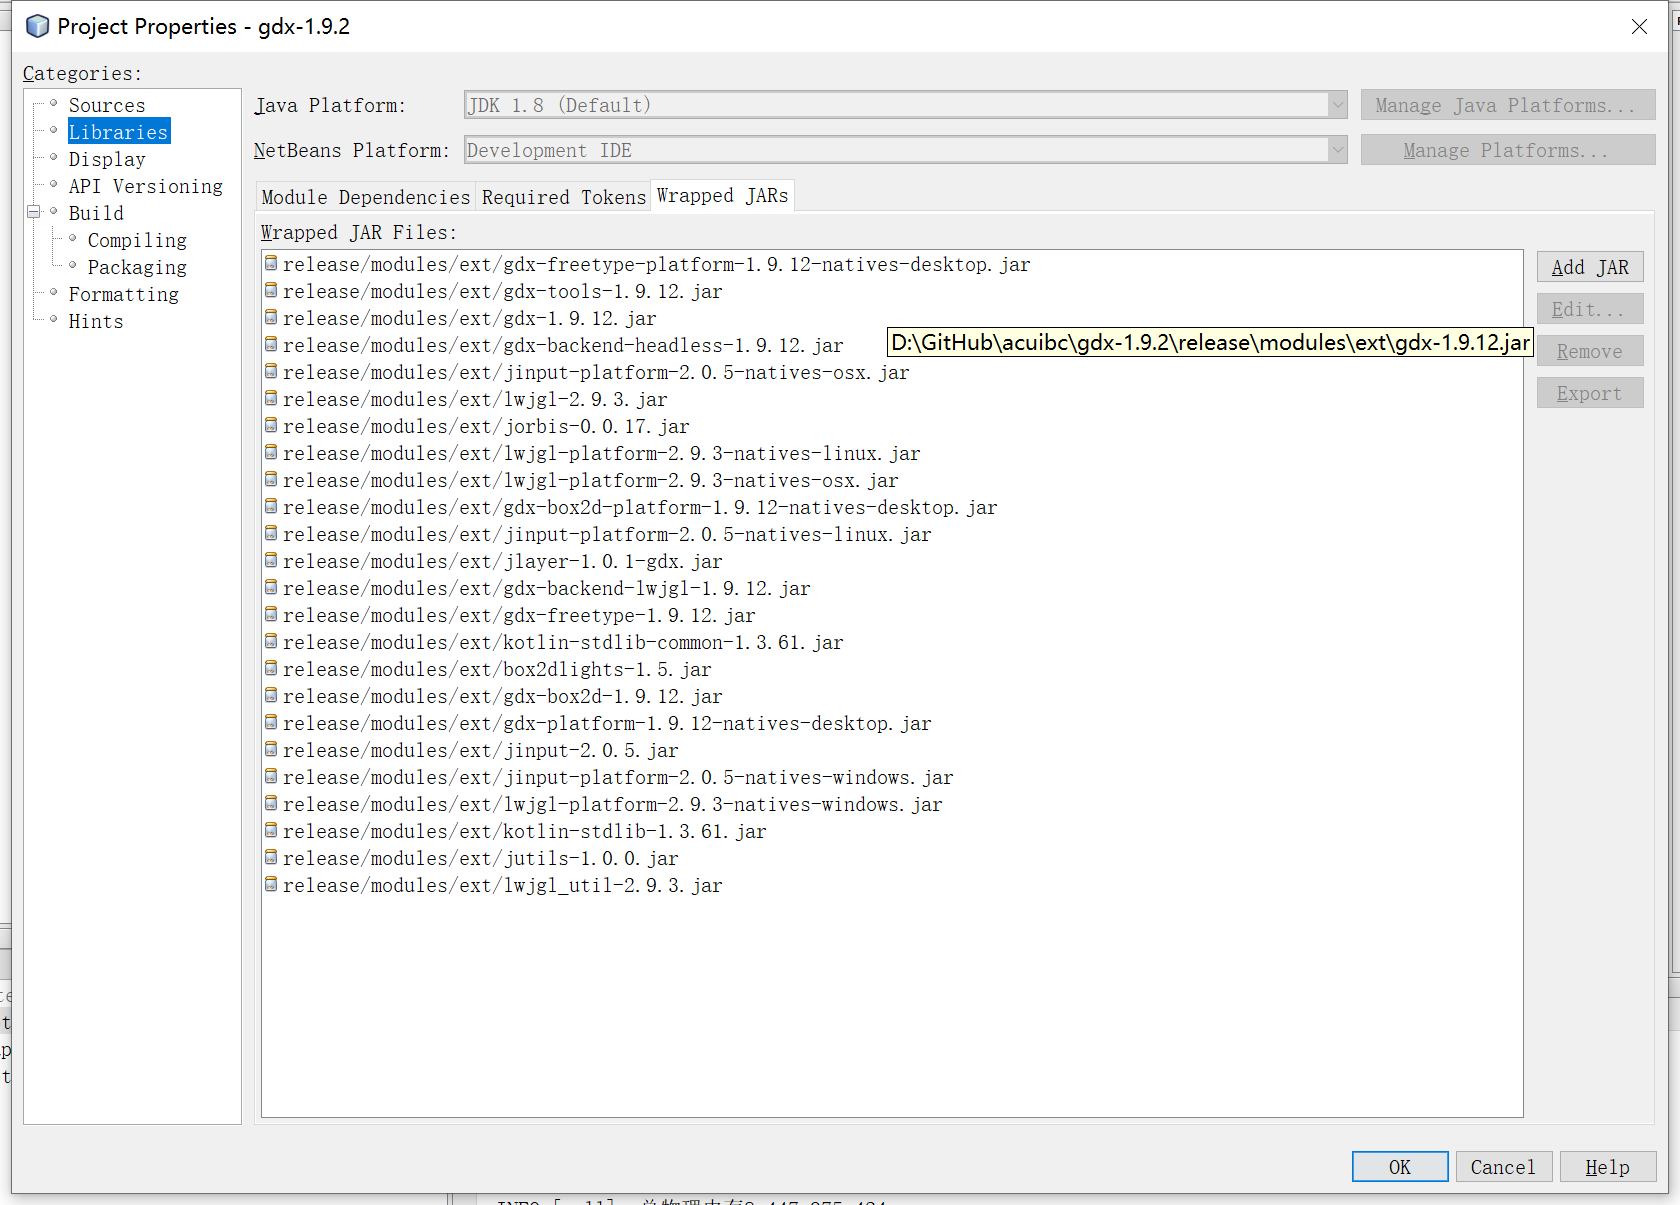The height and width of the screenshot is (1205, 1680).
Task: Confirm the dialog with OK
Action: 1400,1167
